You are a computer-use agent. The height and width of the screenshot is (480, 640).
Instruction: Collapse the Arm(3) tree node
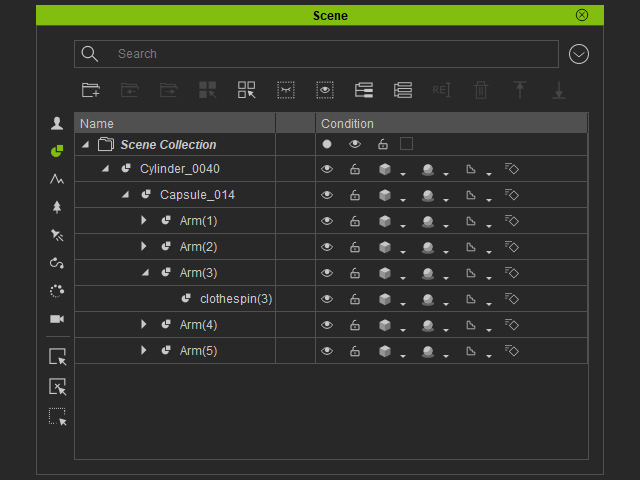pos(143,273)
